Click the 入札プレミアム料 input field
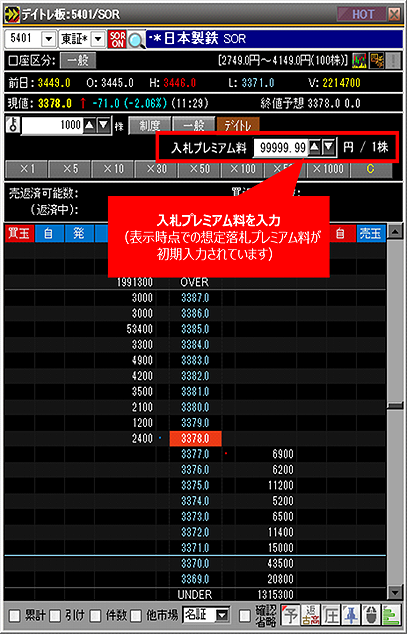Viewport: 407px width, 635px height. click(x=281, y=147)
